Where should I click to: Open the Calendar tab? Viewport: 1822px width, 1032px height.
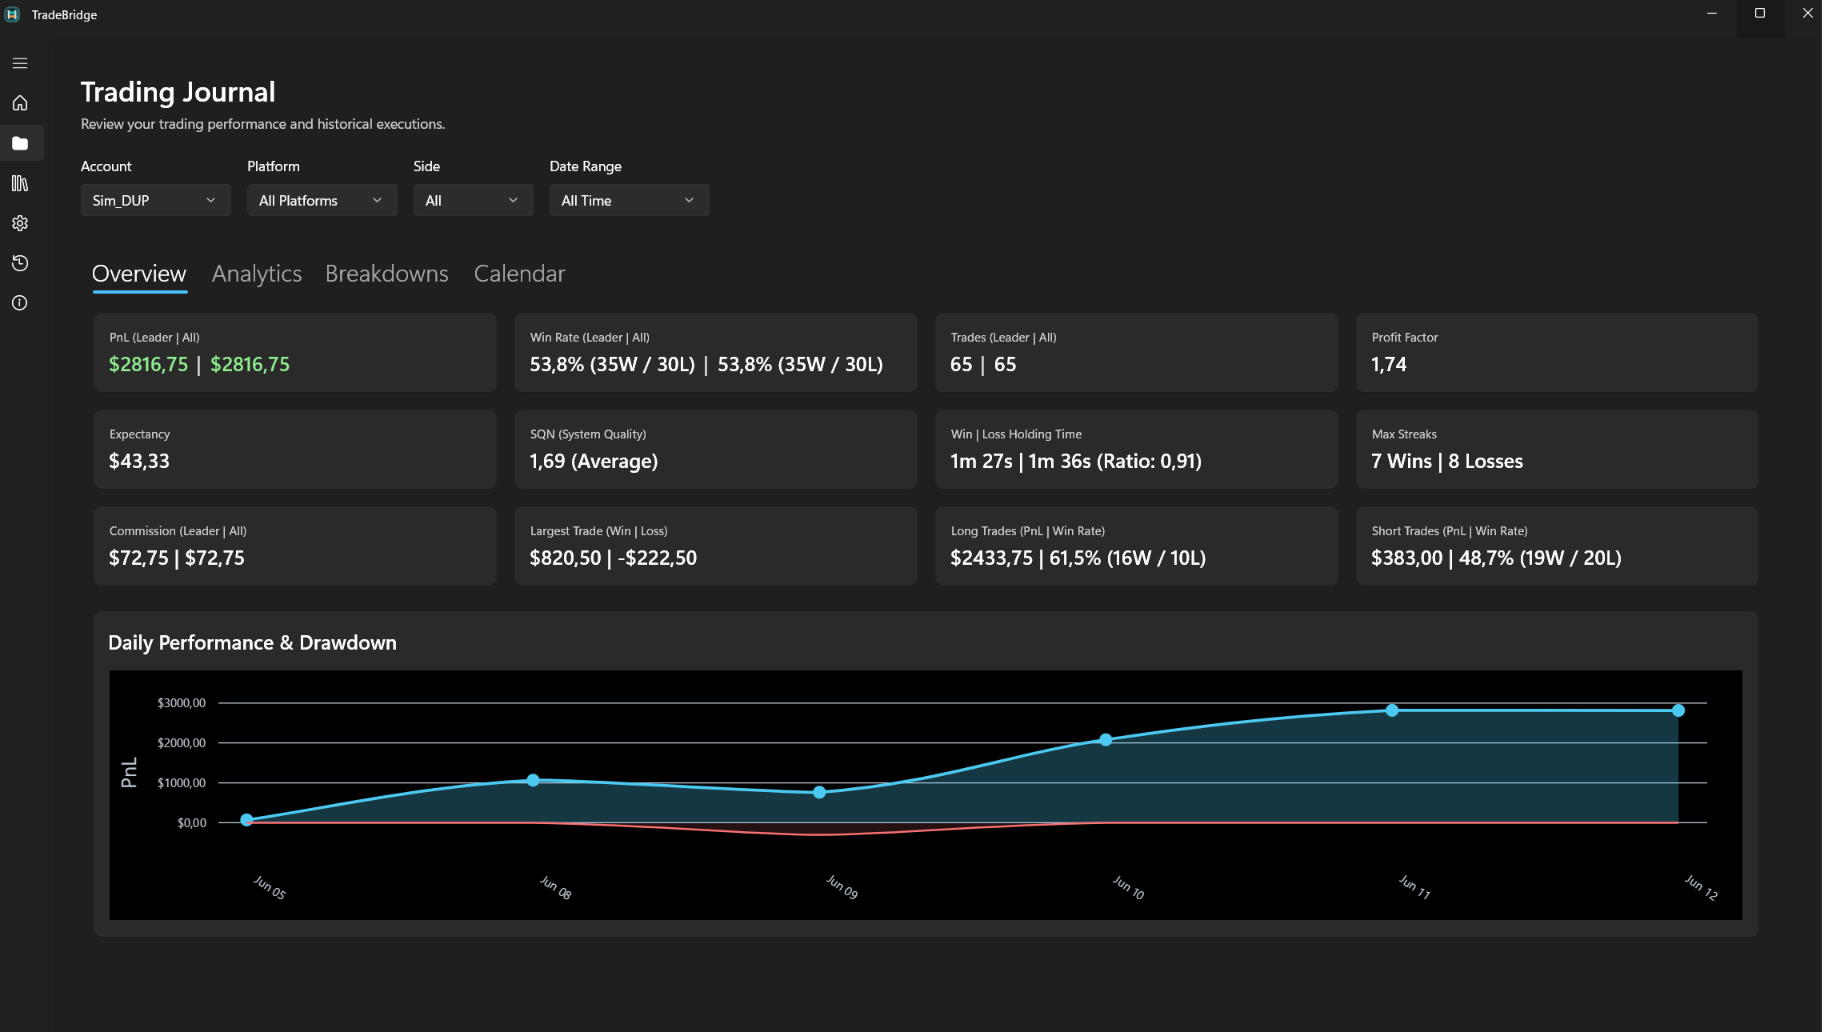pyautogui.click(x=519, y=274)
